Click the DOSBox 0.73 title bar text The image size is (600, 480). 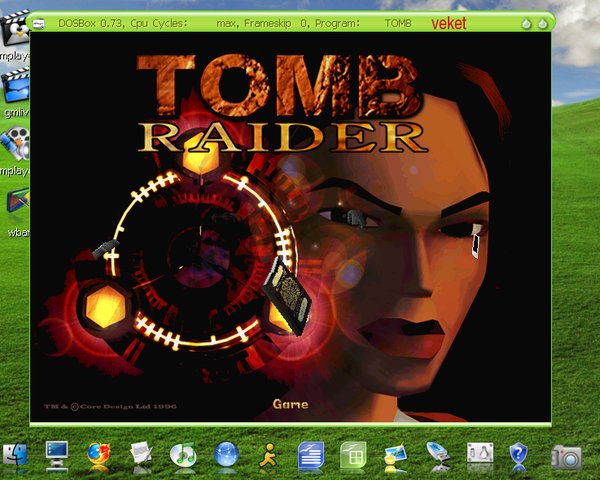(x=235, y=23)
